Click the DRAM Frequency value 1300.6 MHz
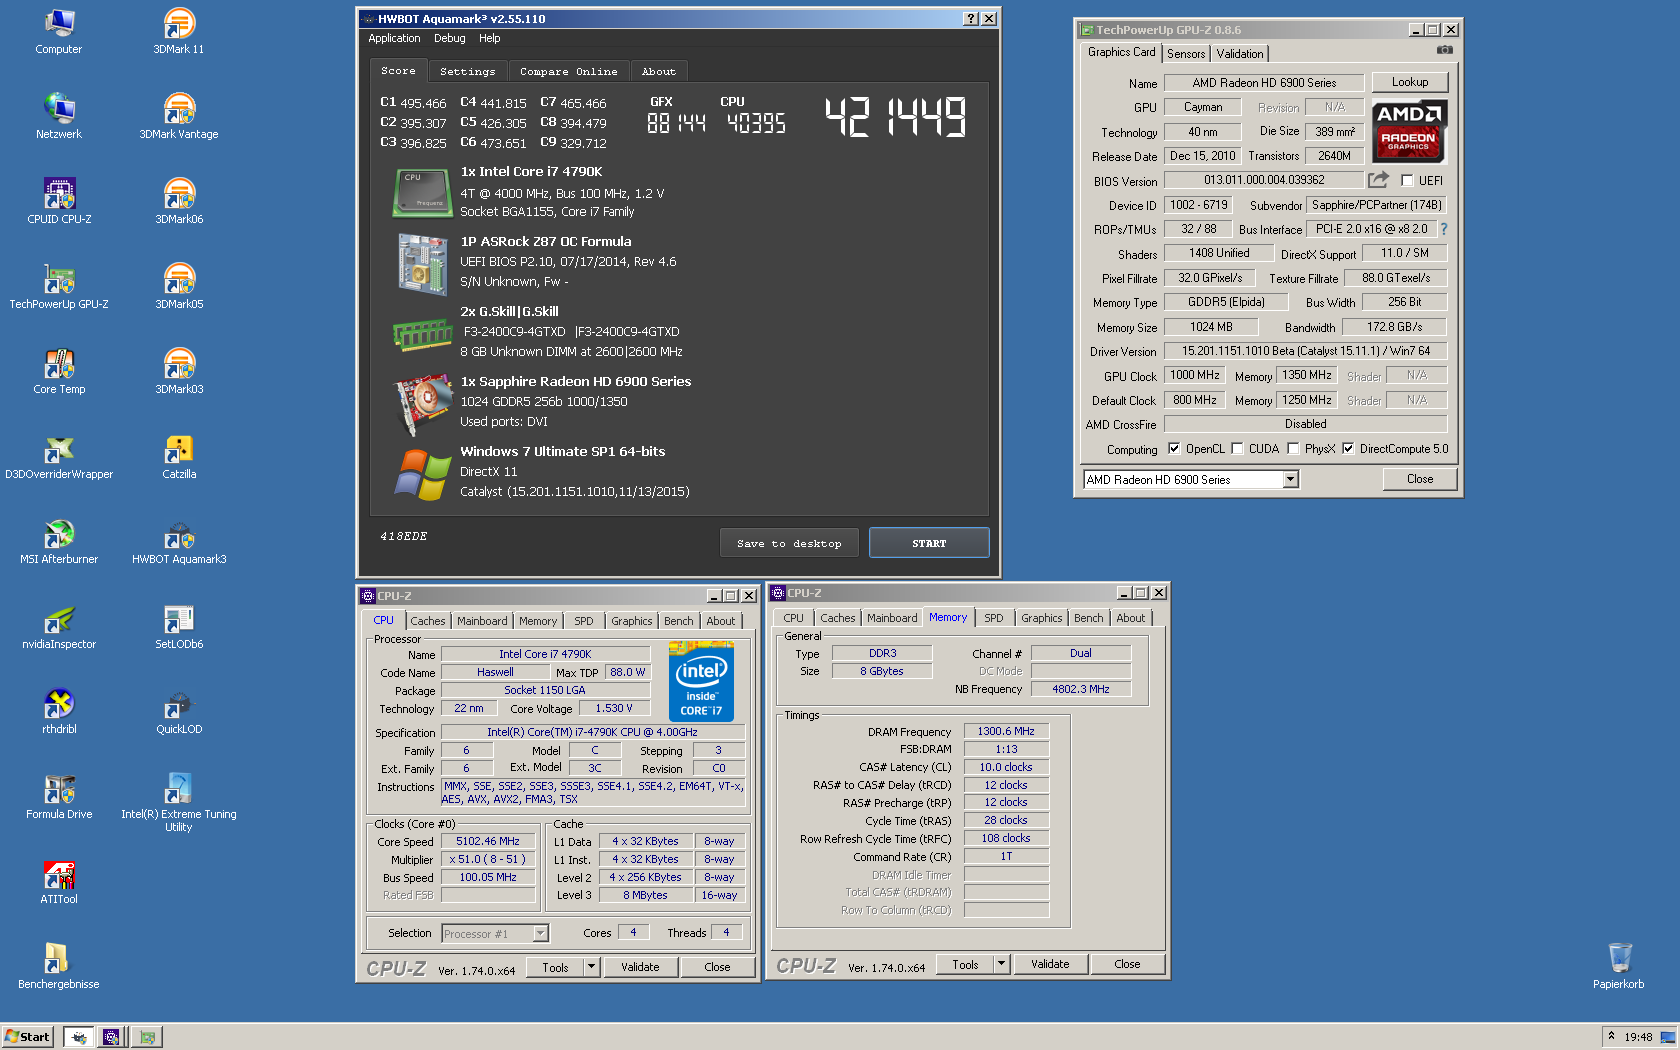 [x=1006, y=731]
